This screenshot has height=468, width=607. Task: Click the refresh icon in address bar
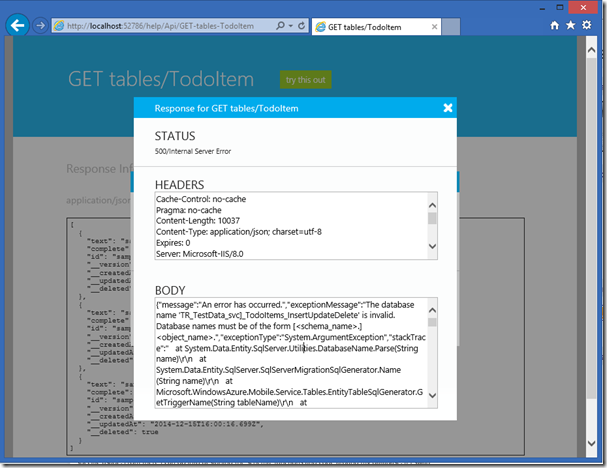301,26
